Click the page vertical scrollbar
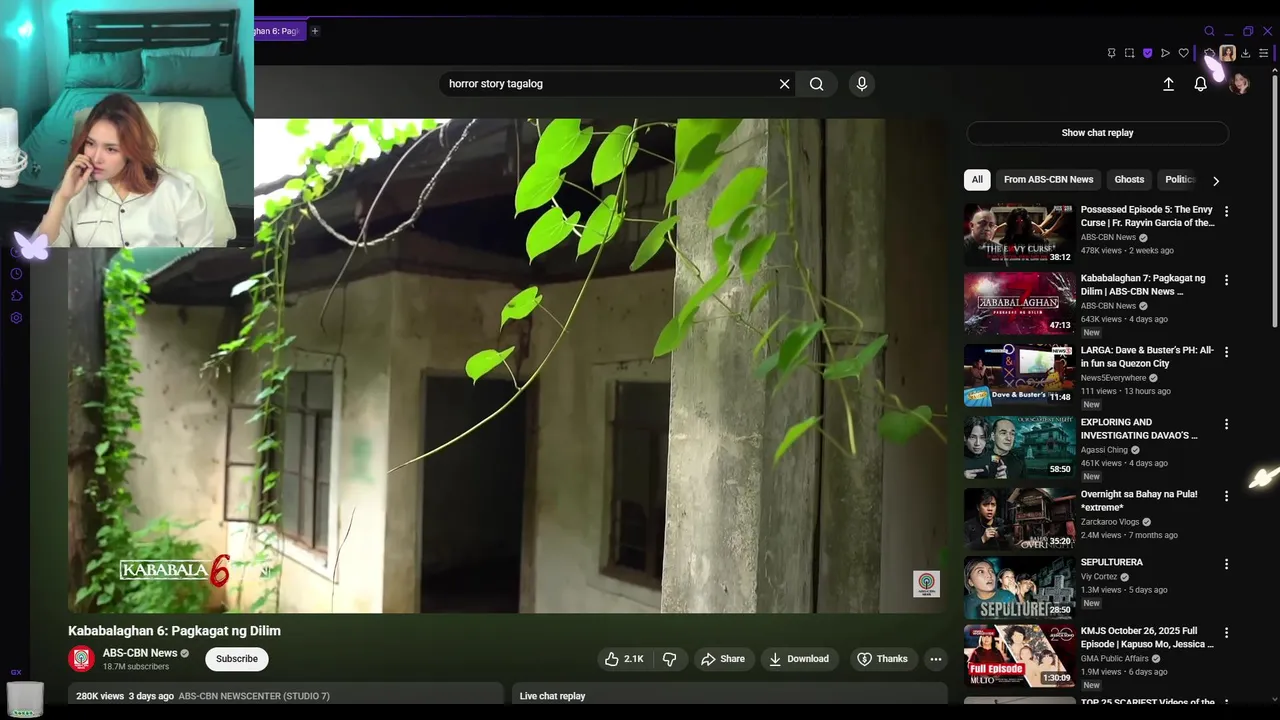This screenshot has height=720, width=1280. 1274,200
